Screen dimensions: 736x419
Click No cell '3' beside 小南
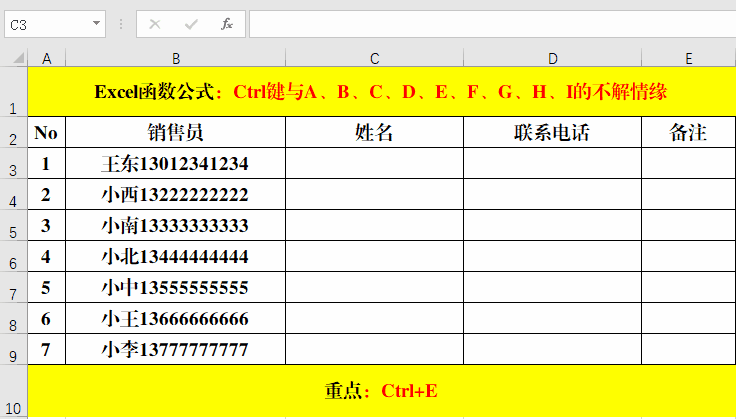[46, 225]
